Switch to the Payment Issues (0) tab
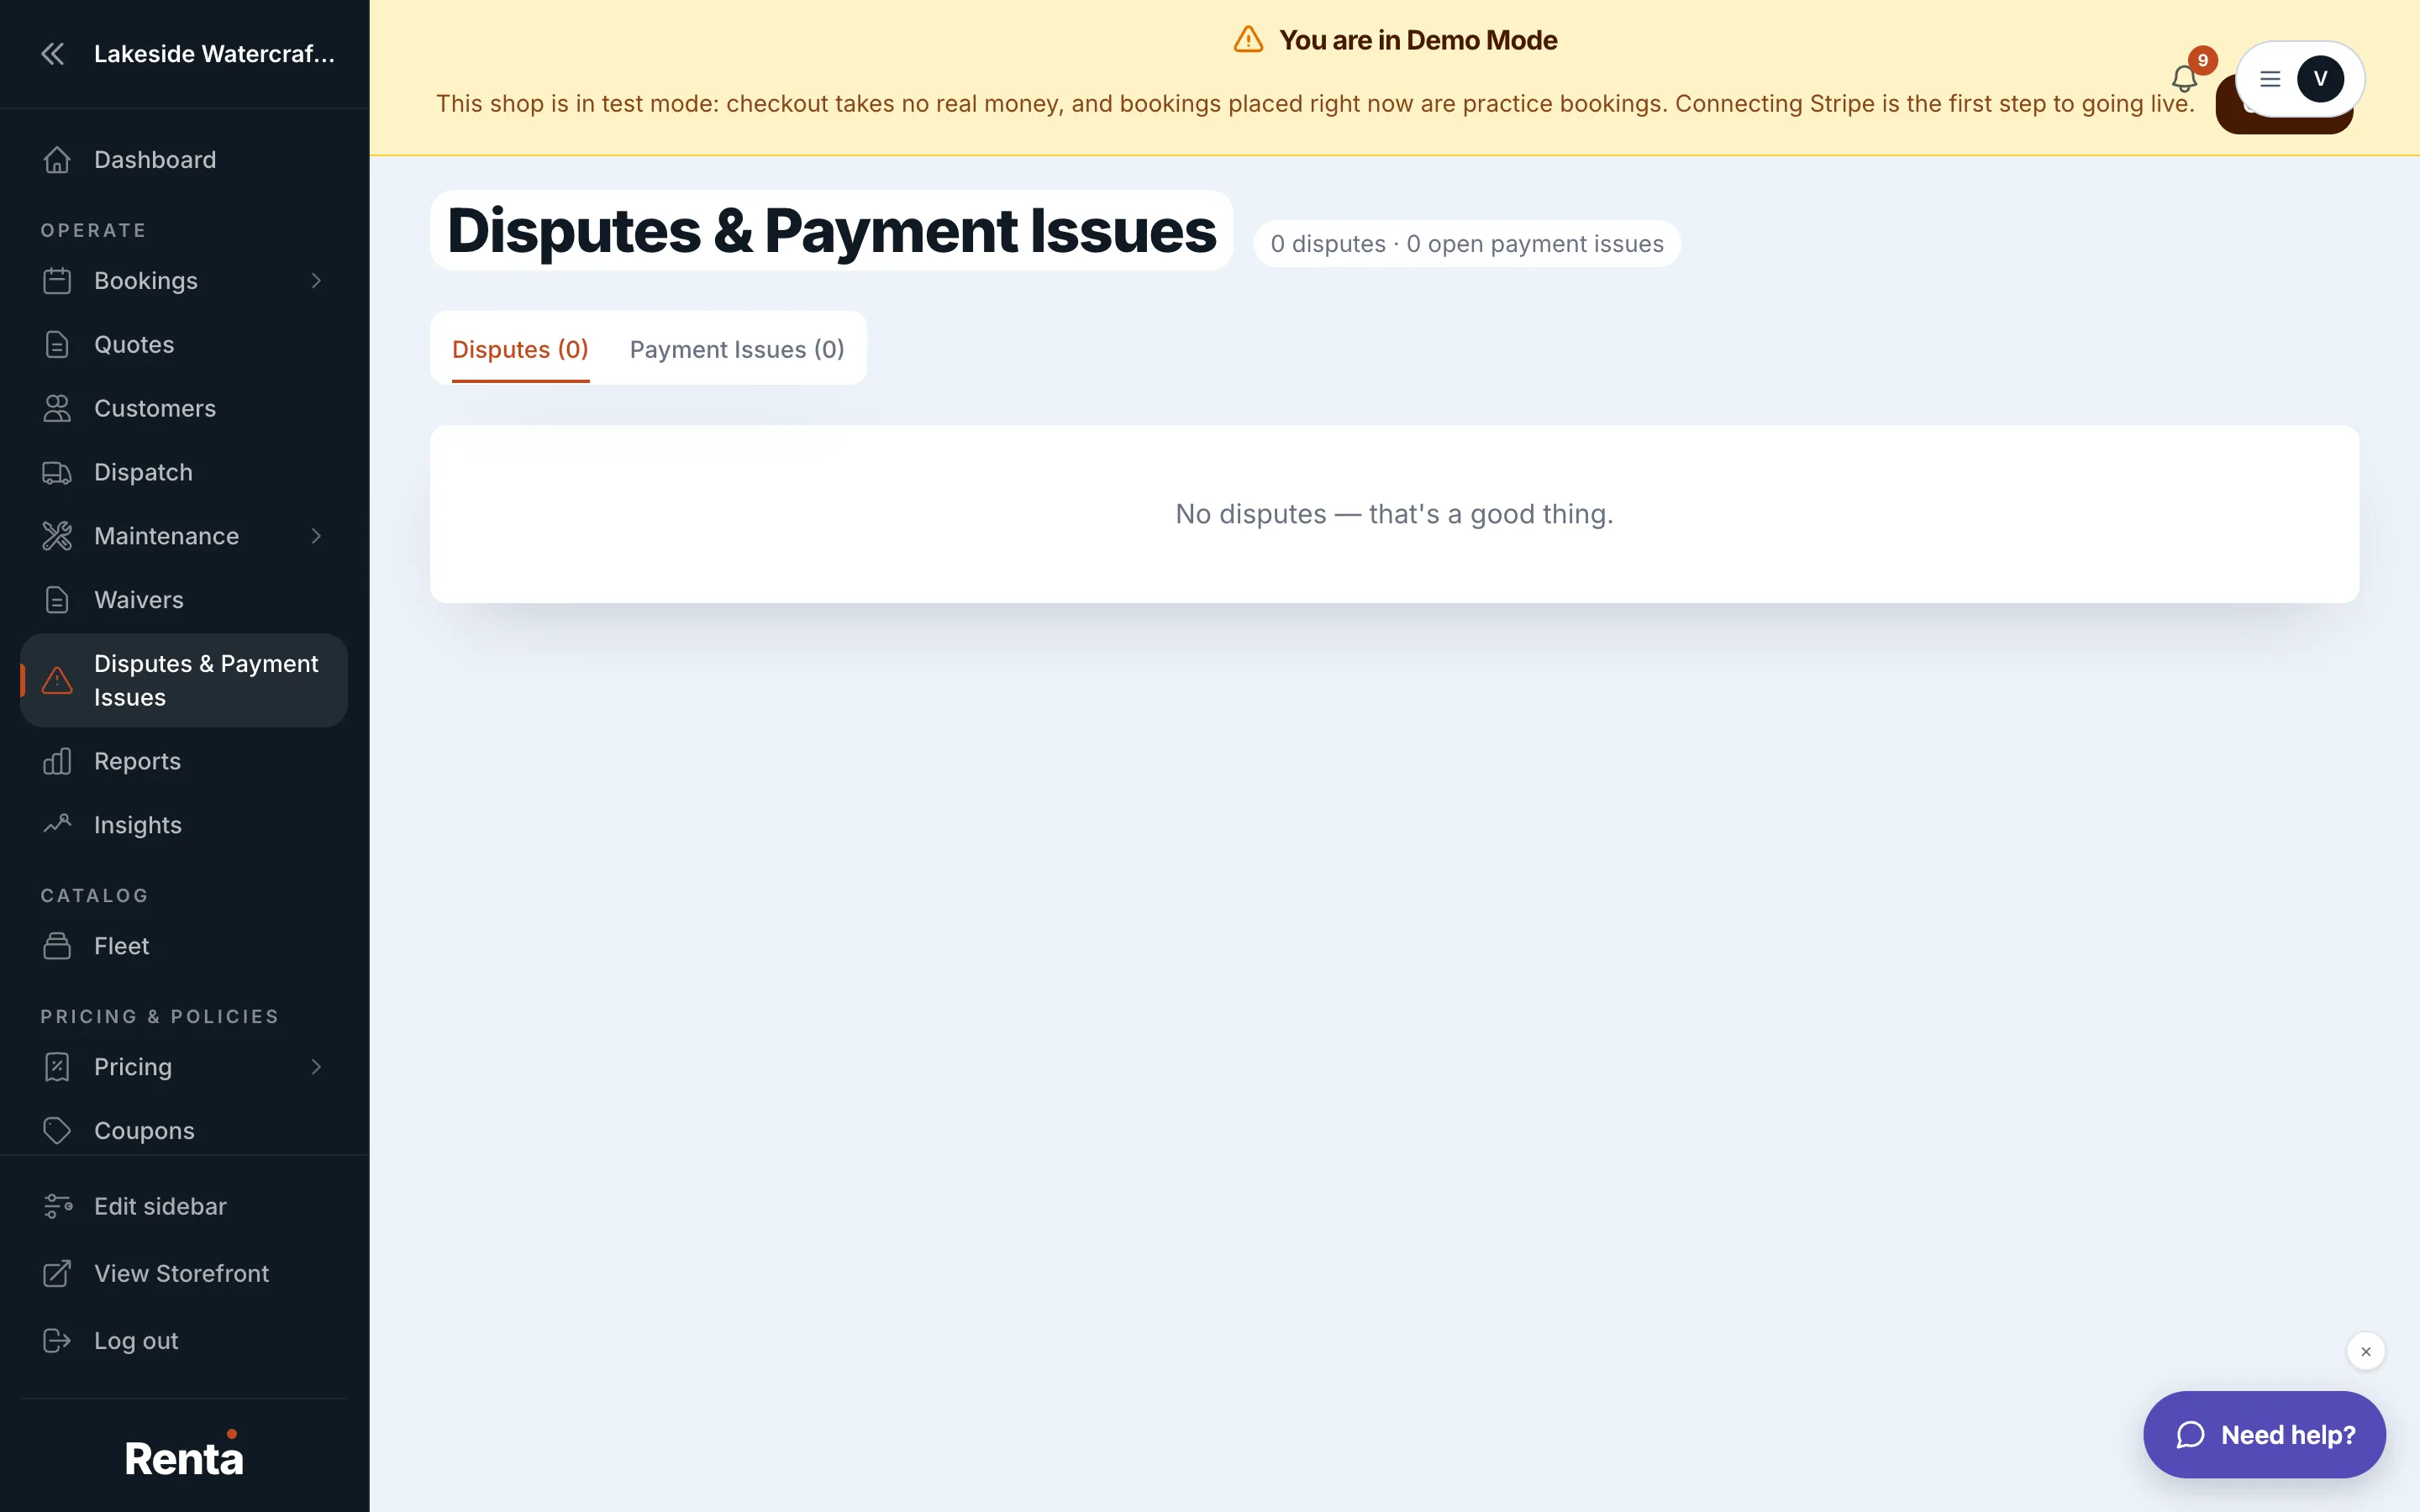2420x1512 pixels. pos(737,350)
